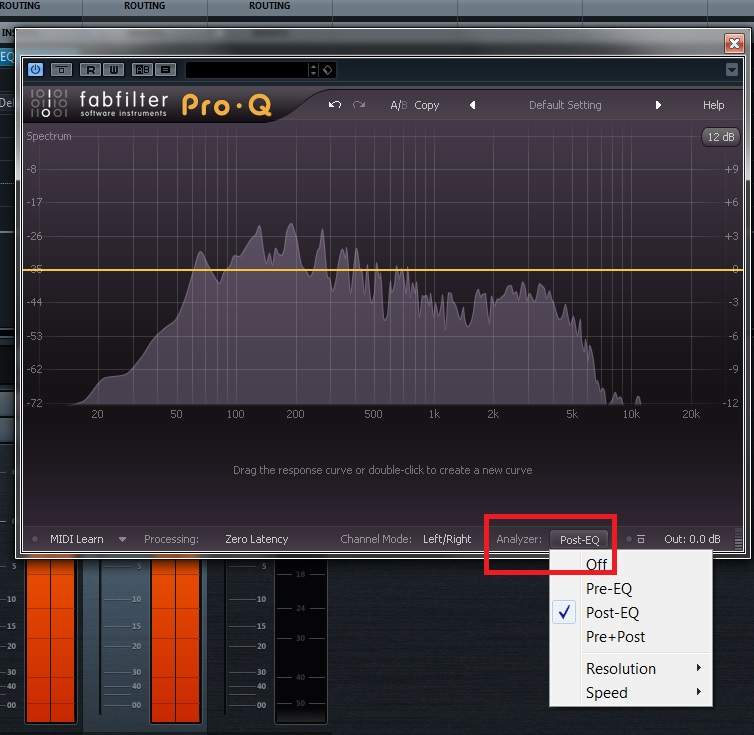
Task: Select Pre+Post analyzer option
Action: [631, 636]
